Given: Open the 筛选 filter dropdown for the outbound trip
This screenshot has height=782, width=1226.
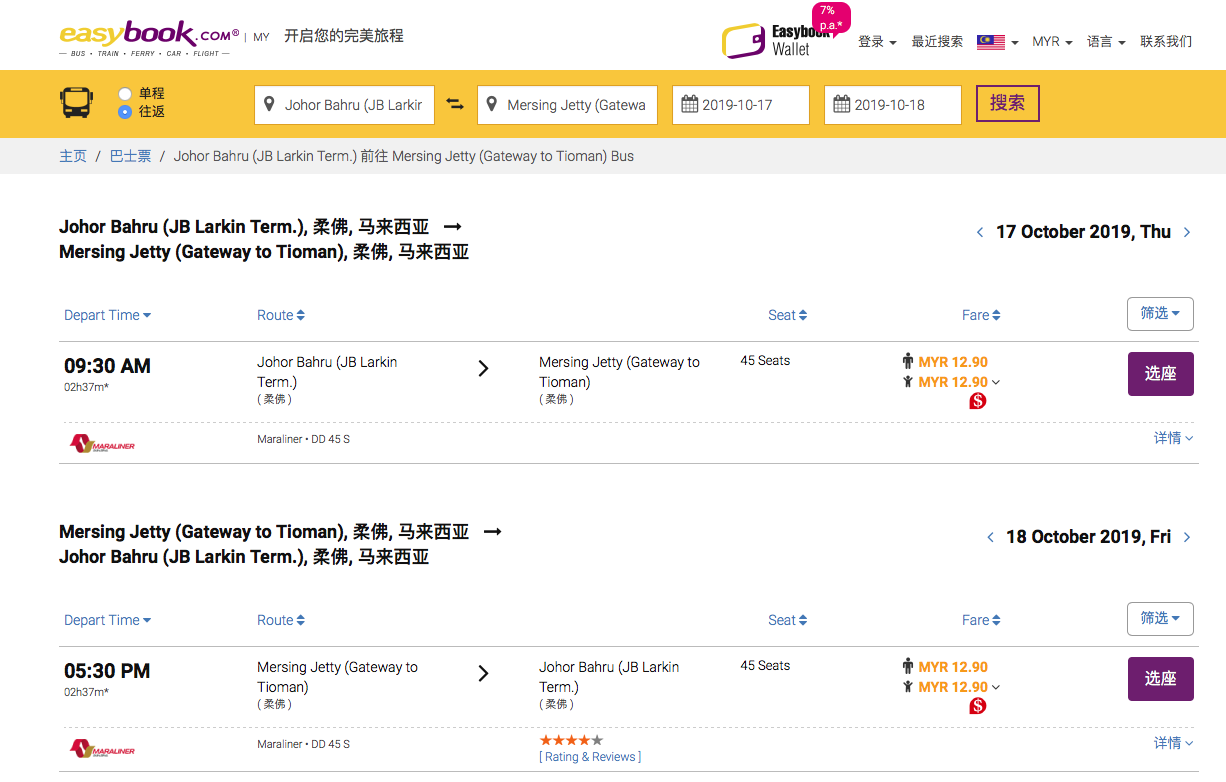Looking at the screenshot, I should [x=1160, y=314].
